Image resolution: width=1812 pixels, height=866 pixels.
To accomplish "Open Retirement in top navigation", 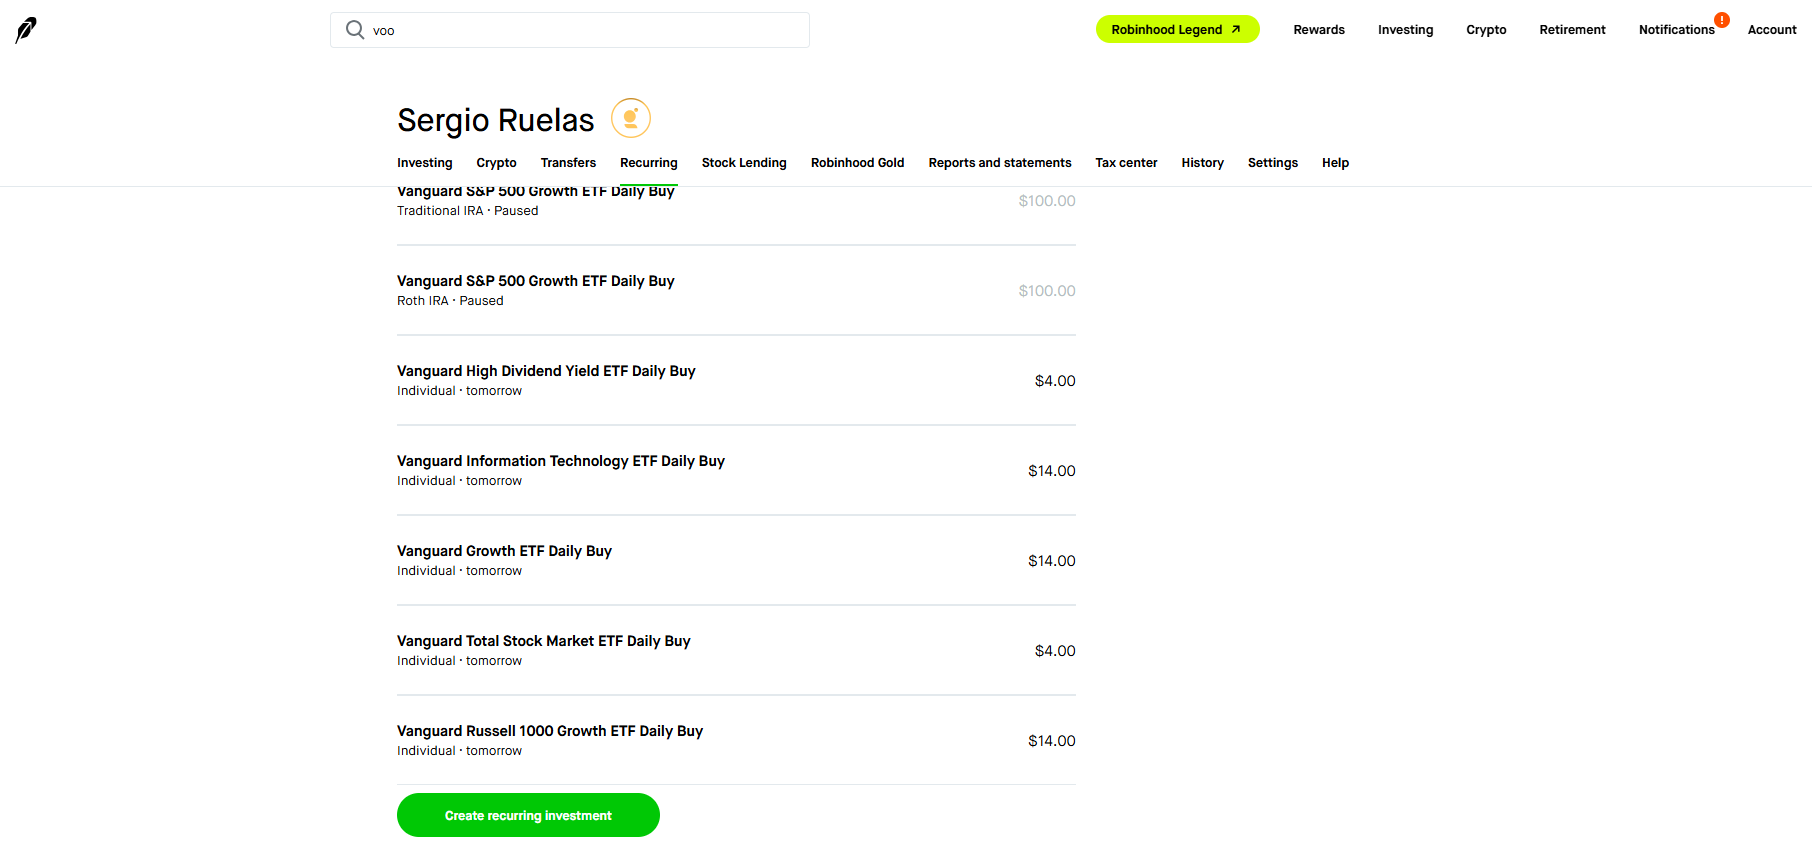I will point(1572,30).
